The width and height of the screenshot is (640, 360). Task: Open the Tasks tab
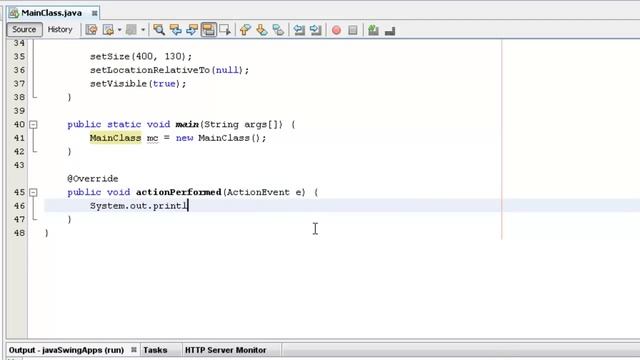(155, 350)
